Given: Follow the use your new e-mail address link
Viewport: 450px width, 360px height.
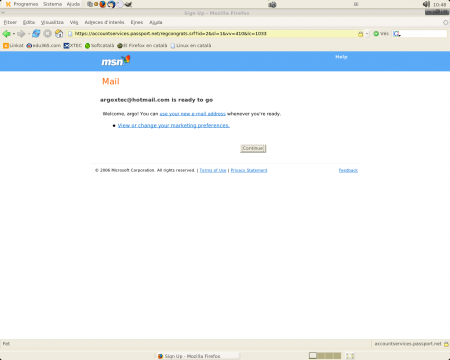Looking at the screenshot, I should click(192, 114).
